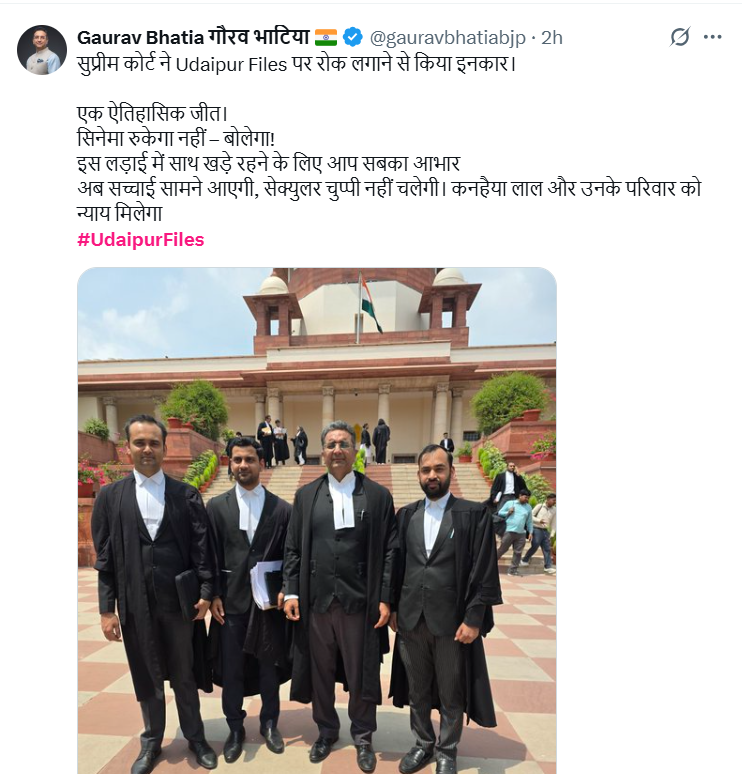Open Gaurav Bhatia's profile avatar
This screenshot has height=774, width=742.
[42, 50]
